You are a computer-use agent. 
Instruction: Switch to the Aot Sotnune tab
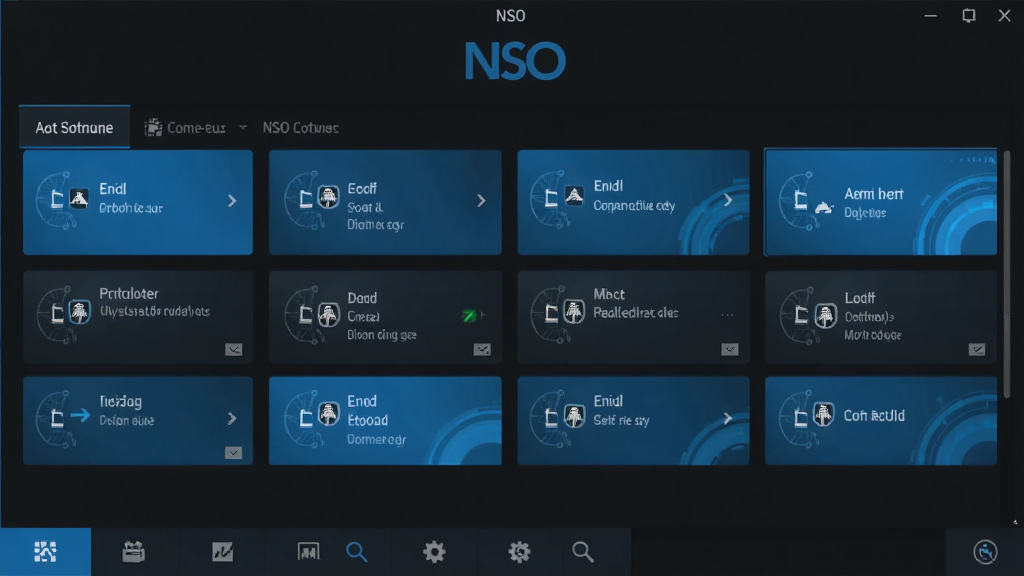click(x=74, y=127)
